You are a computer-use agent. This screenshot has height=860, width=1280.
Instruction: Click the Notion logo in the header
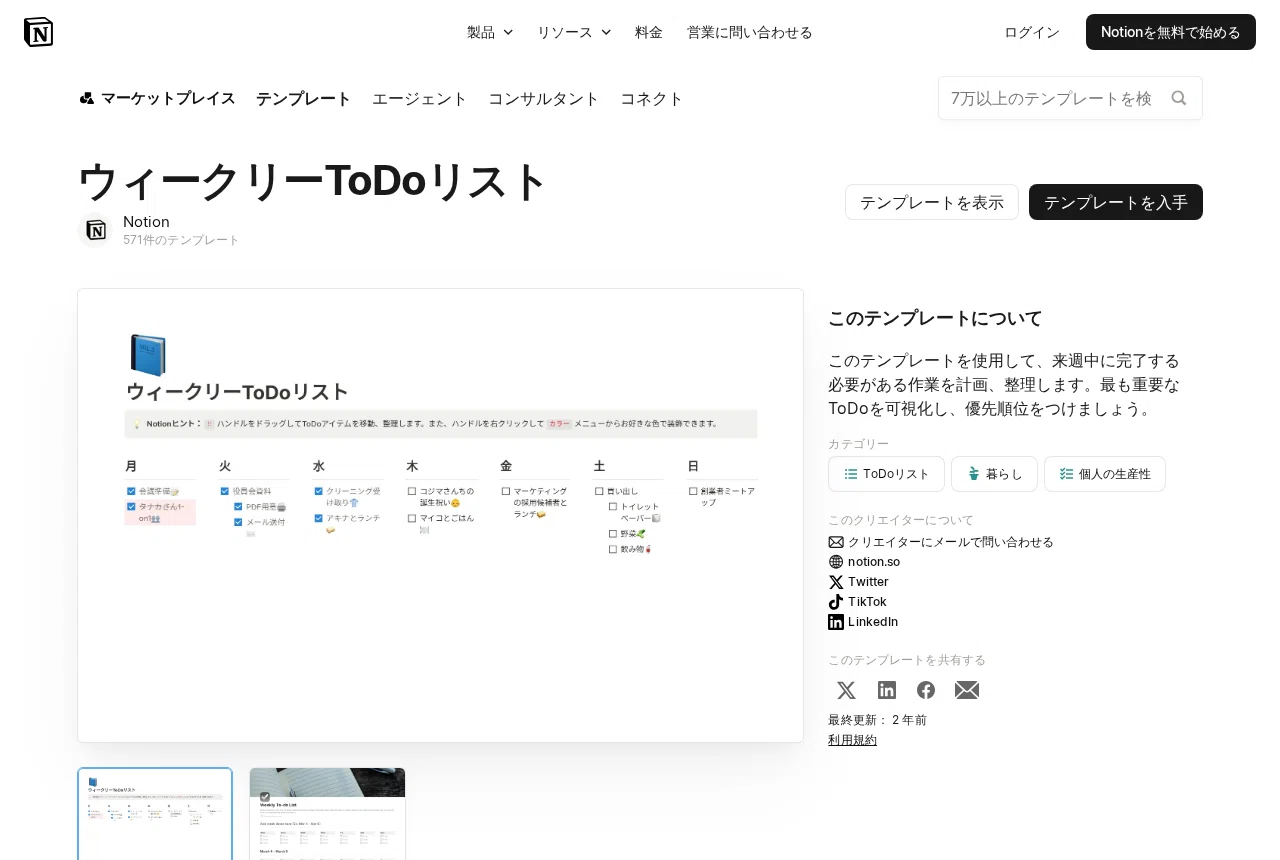point(38,32)
